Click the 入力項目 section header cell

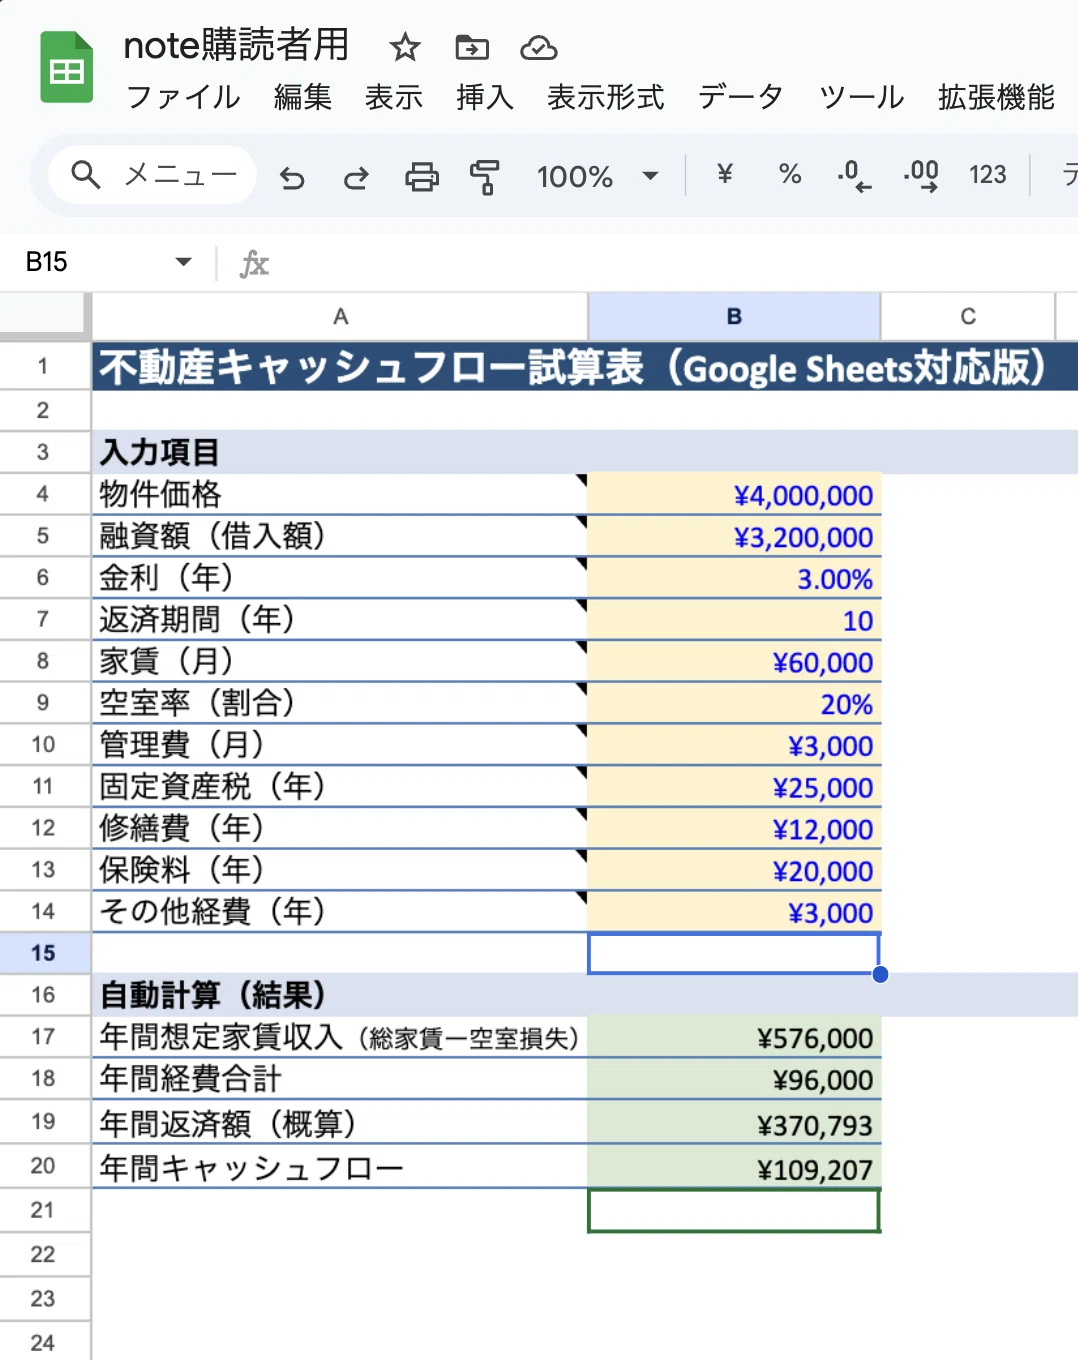click(340, 452)
